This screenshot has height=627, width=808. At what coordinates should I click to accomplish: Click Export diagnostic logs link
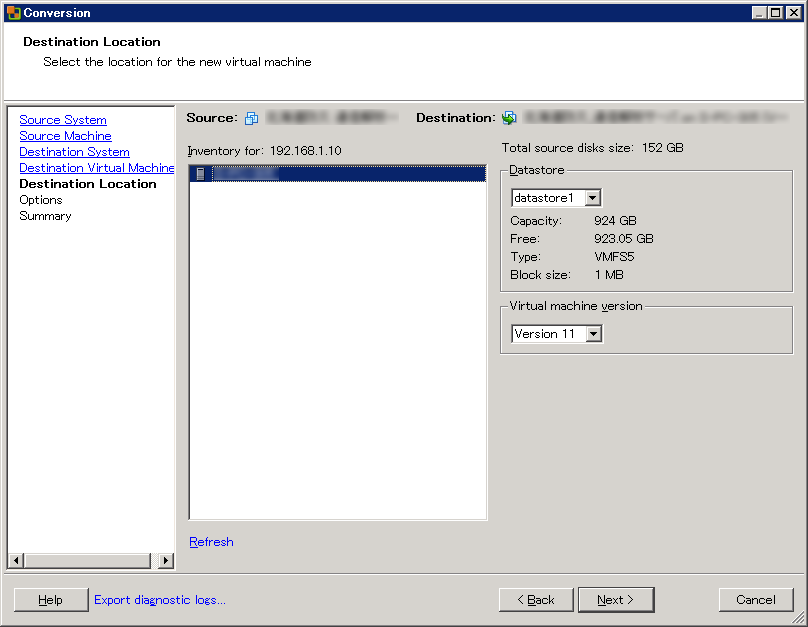tap(160, 600)
